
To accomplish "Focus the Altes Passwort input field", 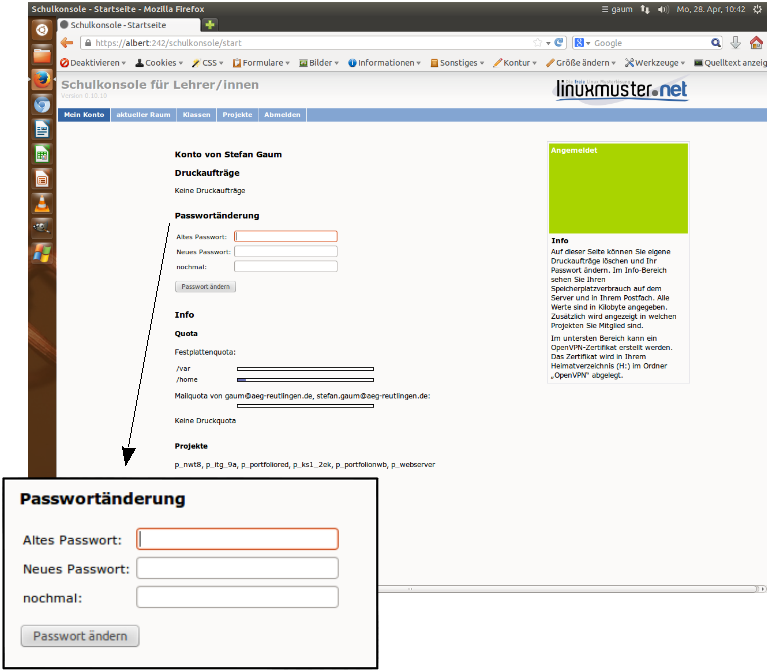I will tap(286, 237).
